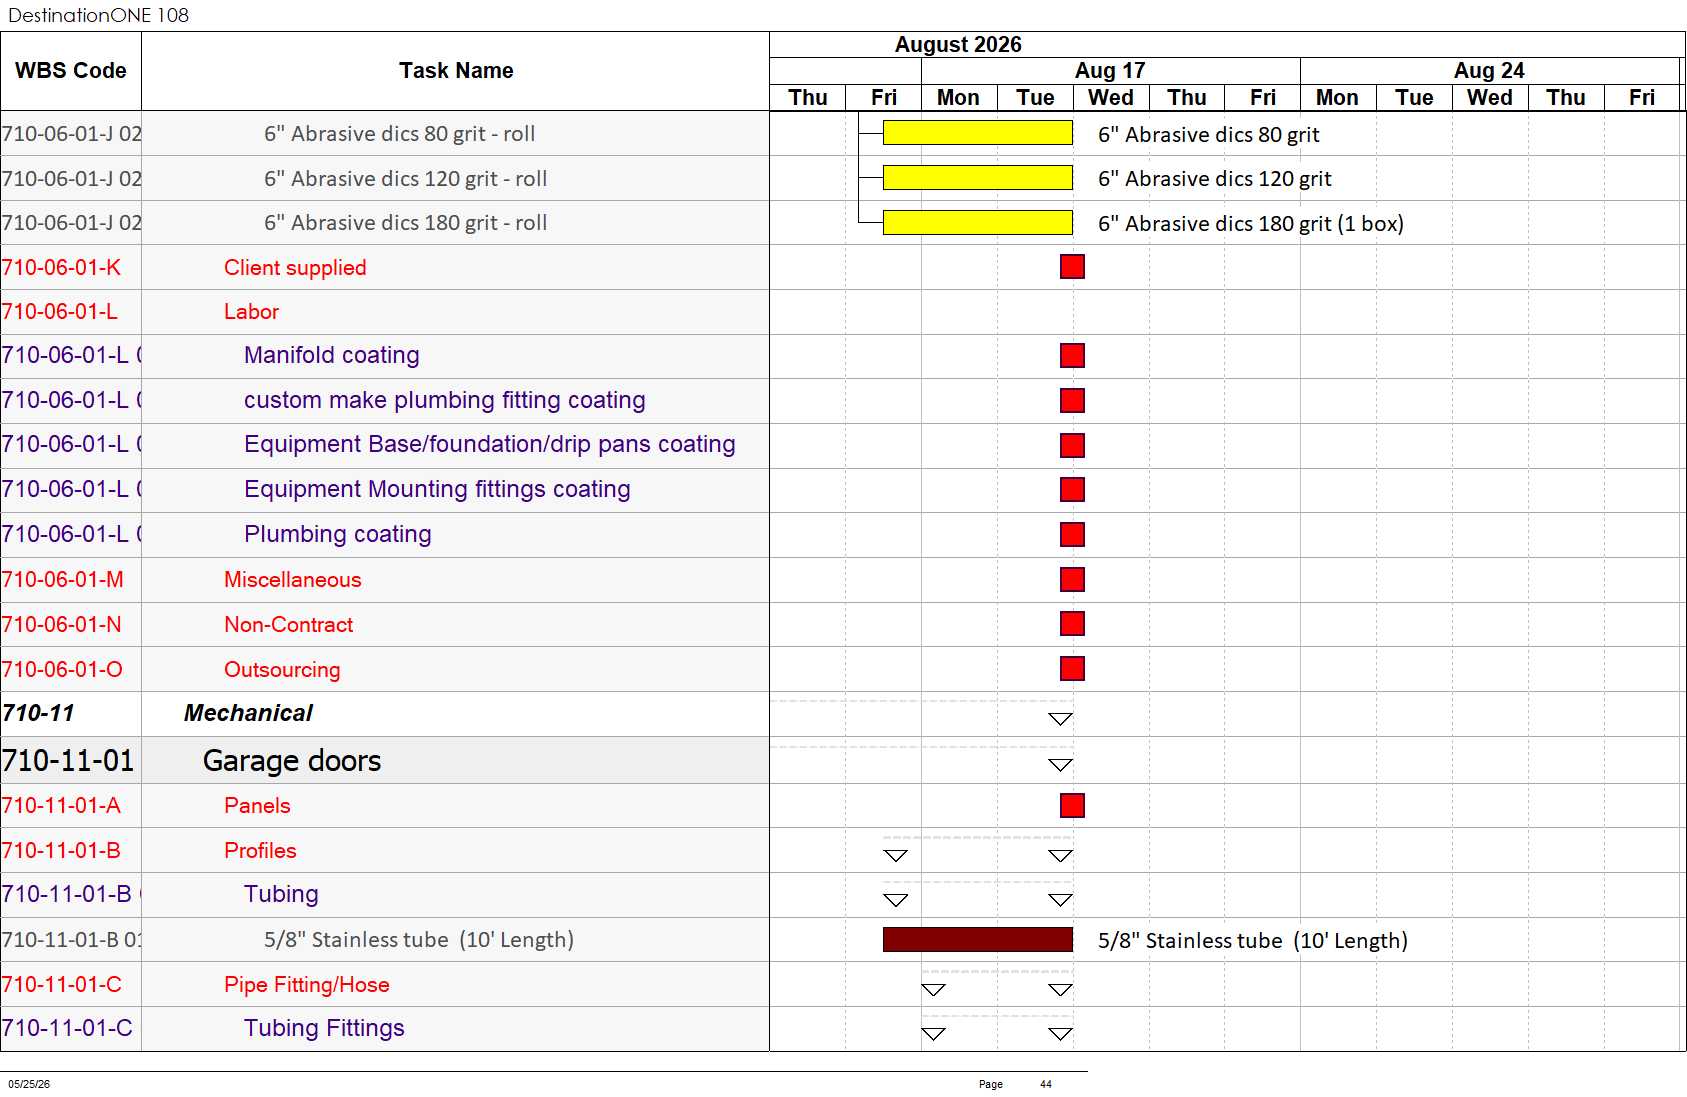
Task: Click the 'Aug 24' week header
Action: click(x=1489, y=70)
